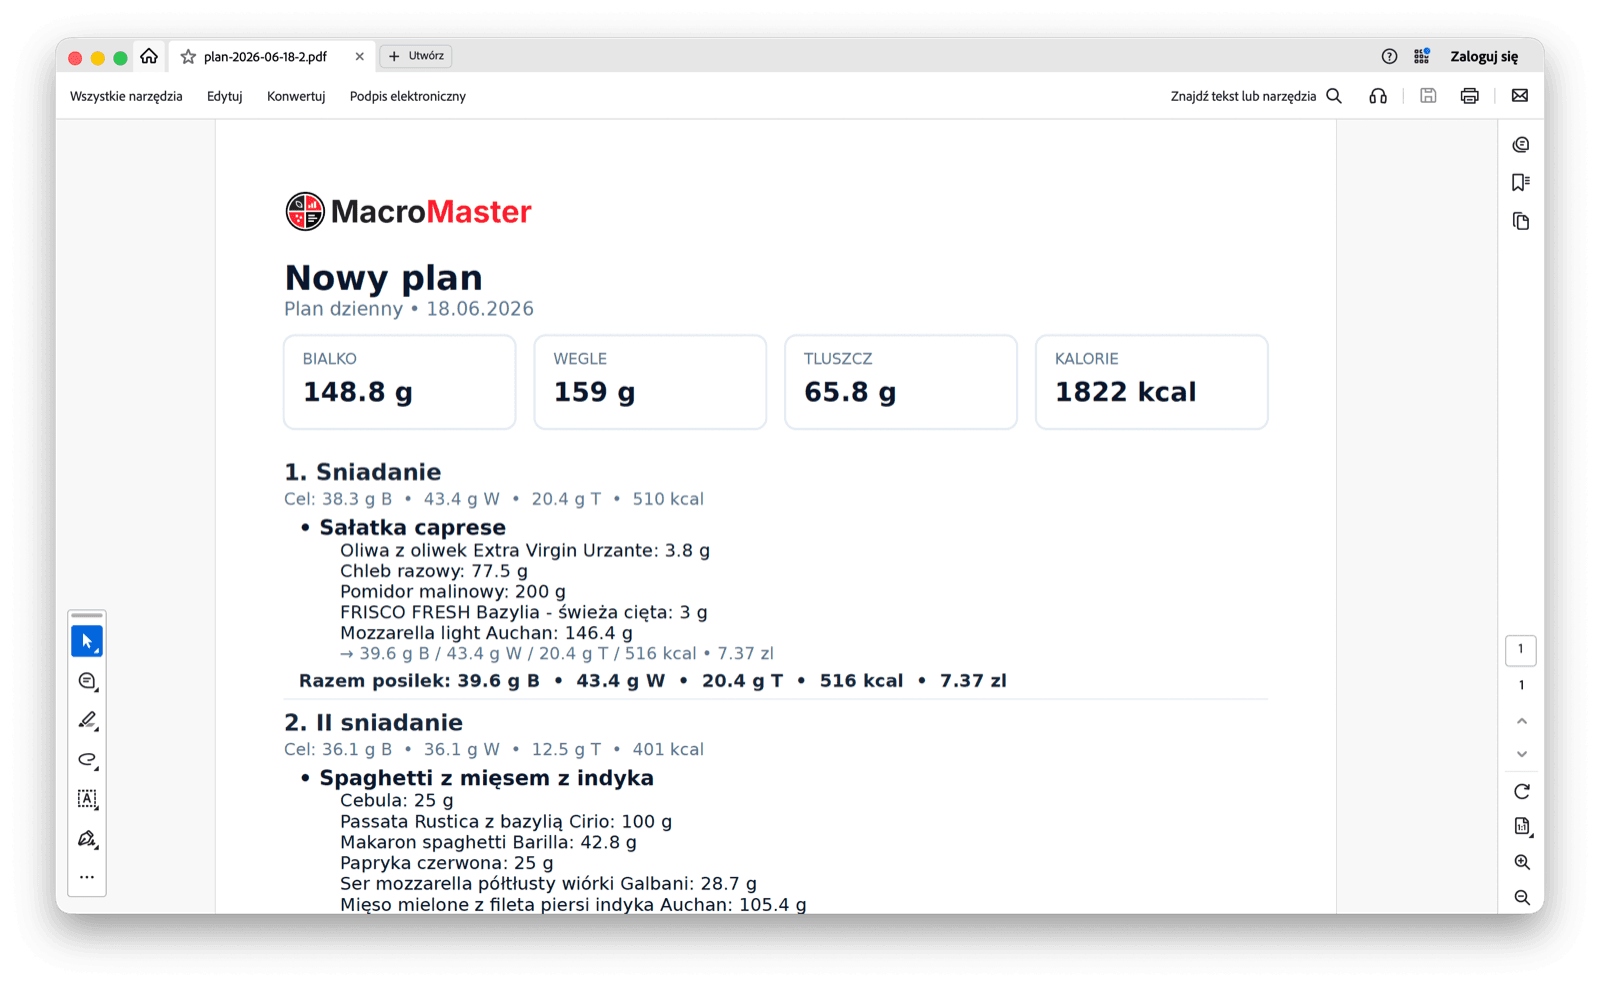Screen dimensions: 1600x987
Task: Open more tools ellipsis in left toolbar
Action: click(x=87, y=877)
